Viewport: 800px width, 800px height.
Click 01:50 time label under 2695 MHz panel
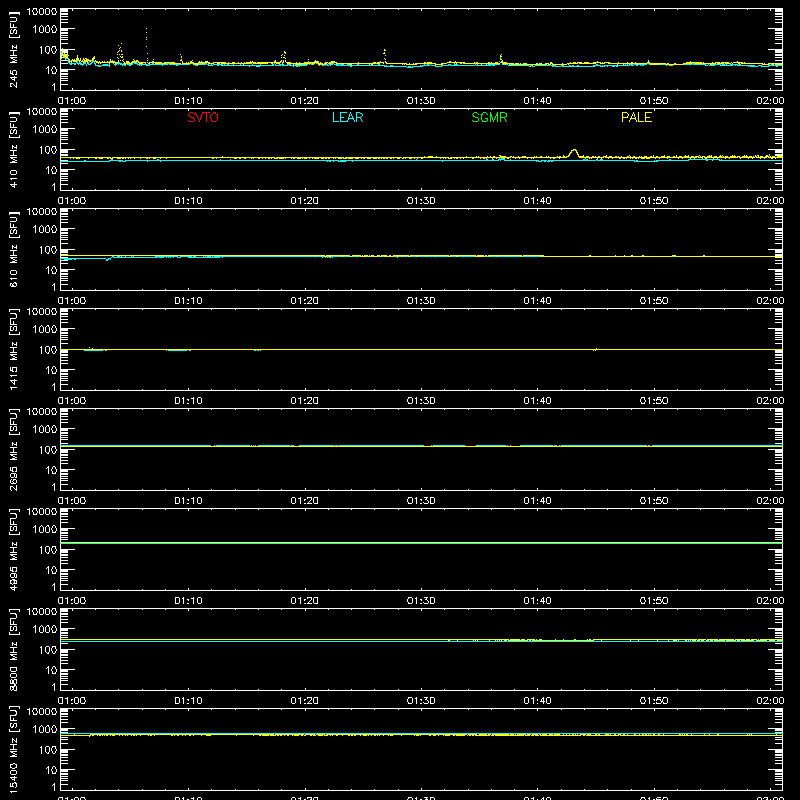654,501
